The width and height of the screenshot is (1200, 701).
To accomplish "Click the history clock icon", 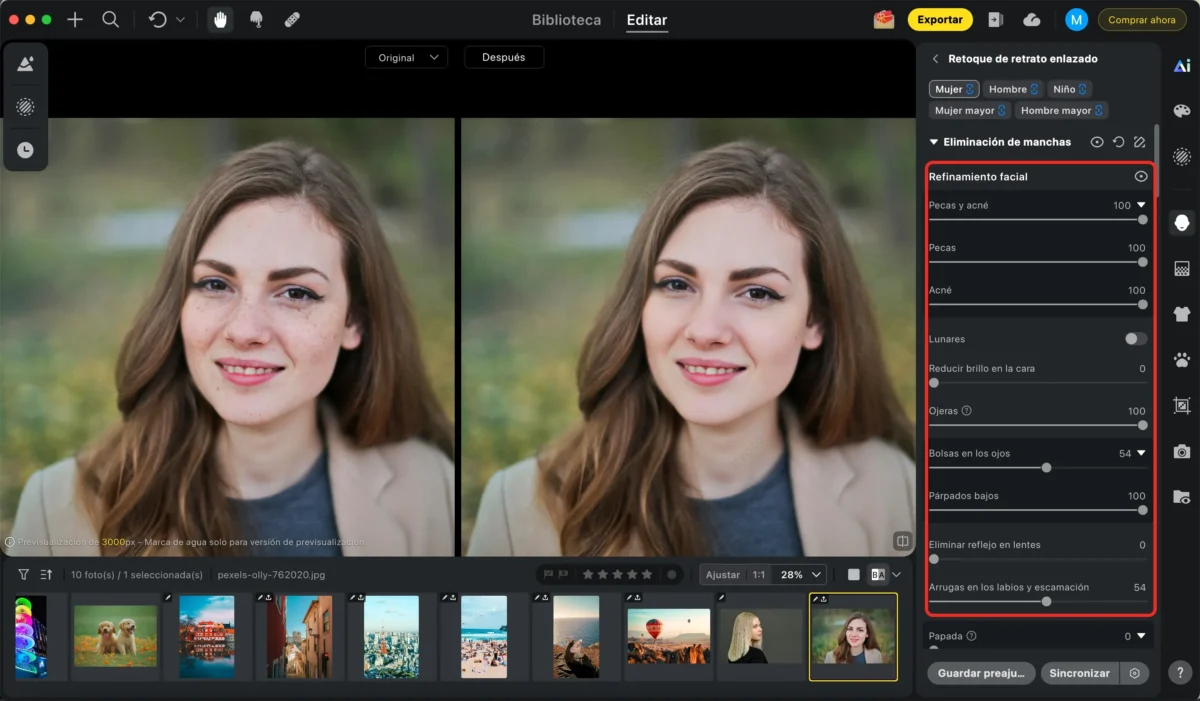I will point(25,150).
